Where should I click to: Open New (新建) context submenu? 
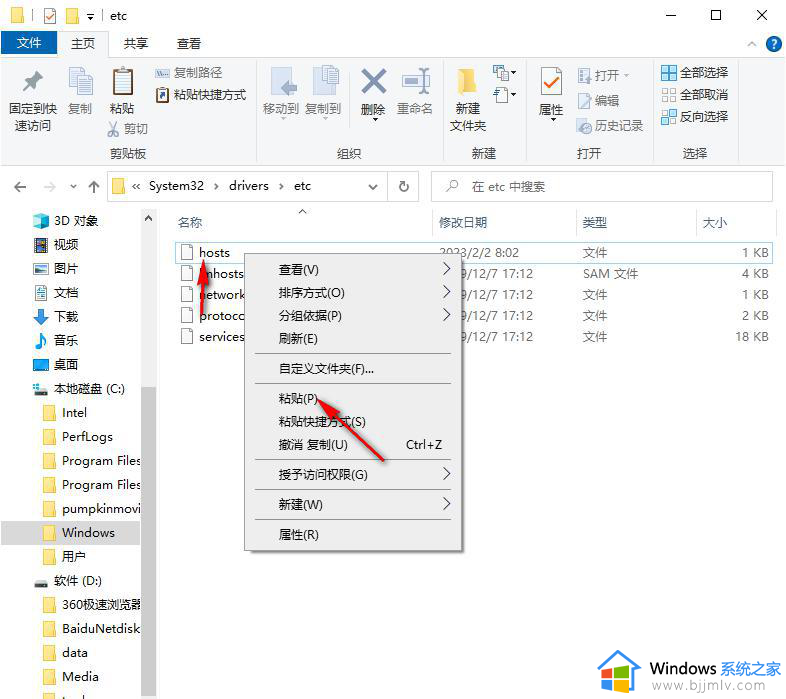353,504
